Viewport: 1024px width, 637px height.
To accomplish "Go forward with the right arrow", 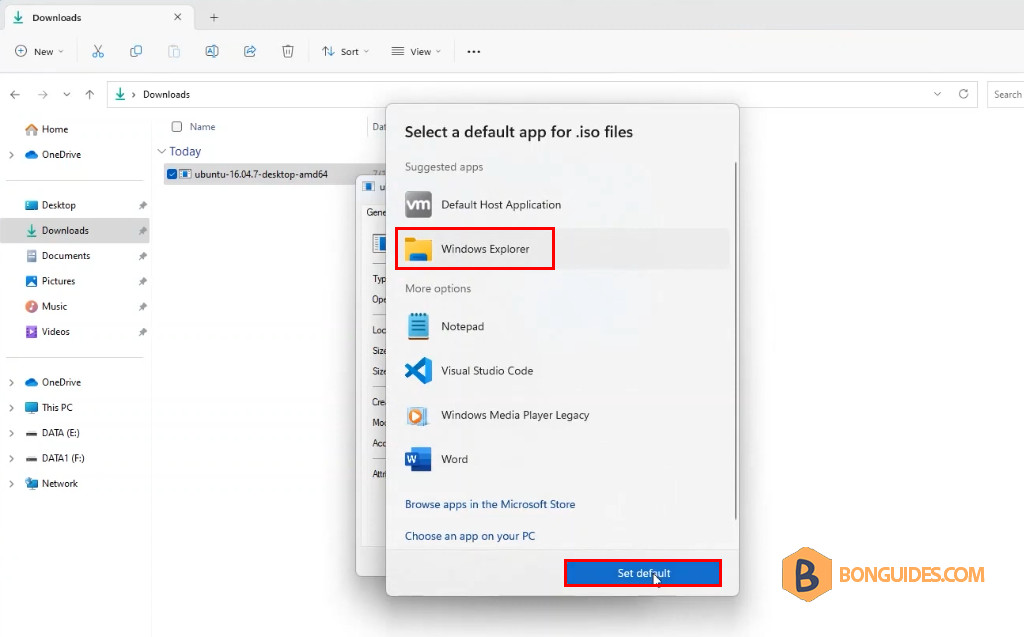I will click(42, 95).
